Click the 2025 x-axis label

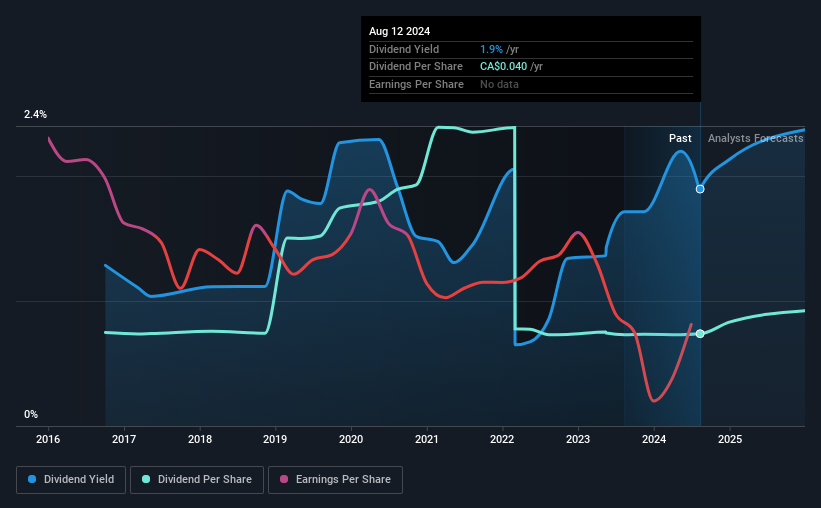click(730, 439)
